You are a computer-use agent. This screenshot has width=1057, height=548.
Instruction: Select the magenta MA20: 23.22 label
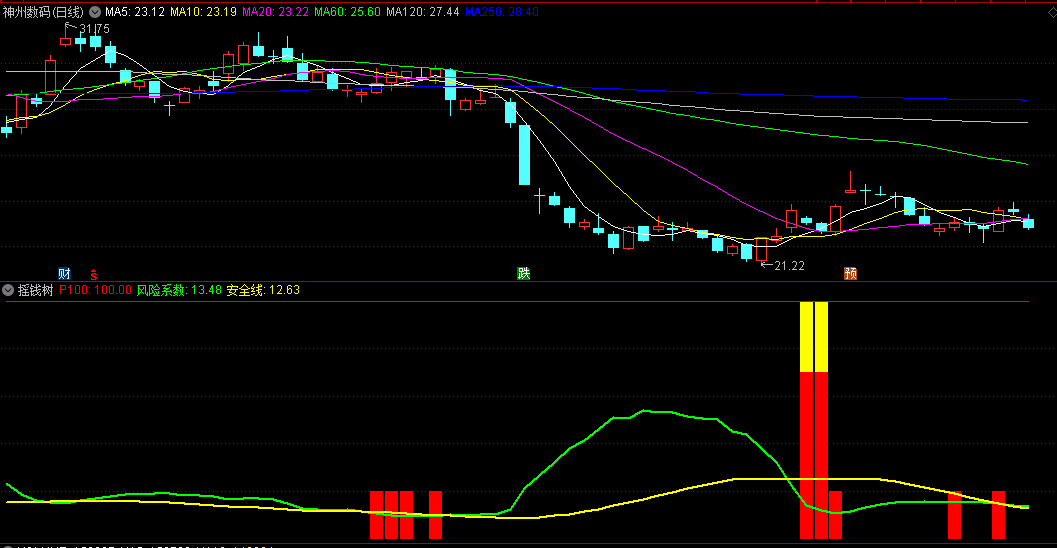click(275, 12)
